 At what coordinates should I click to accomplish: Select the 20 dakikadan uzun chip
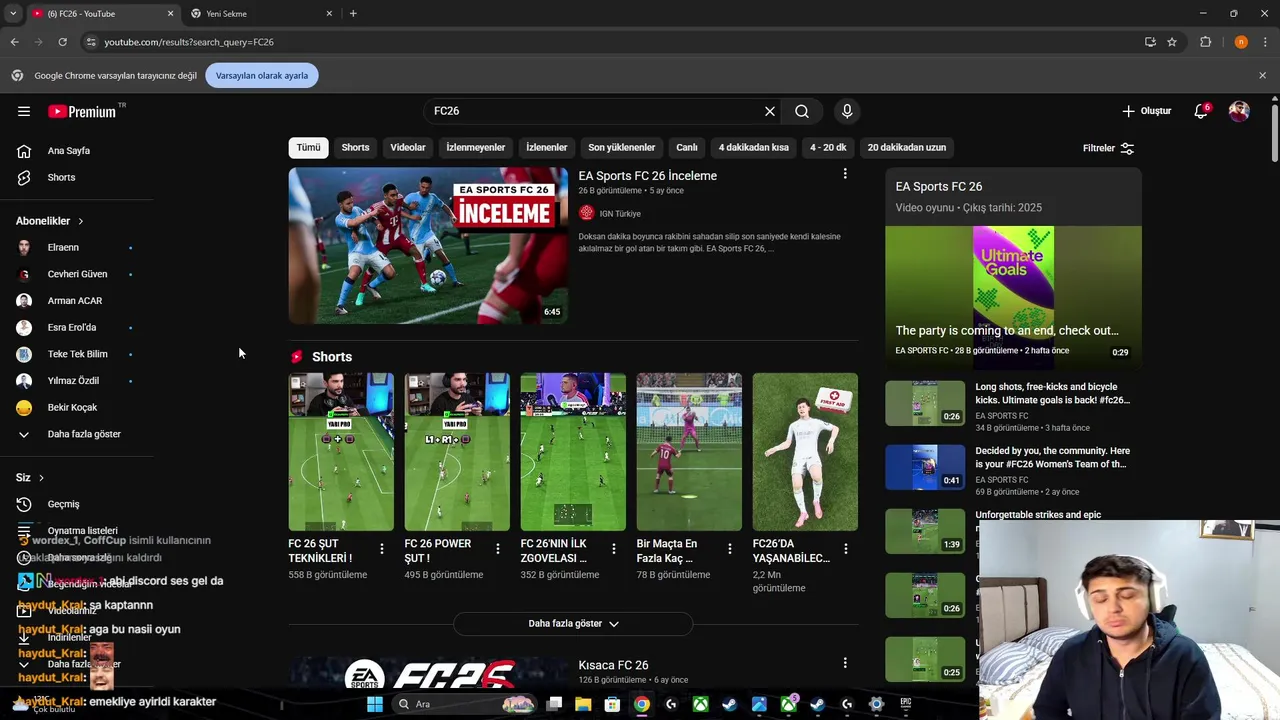pos(907,147)
